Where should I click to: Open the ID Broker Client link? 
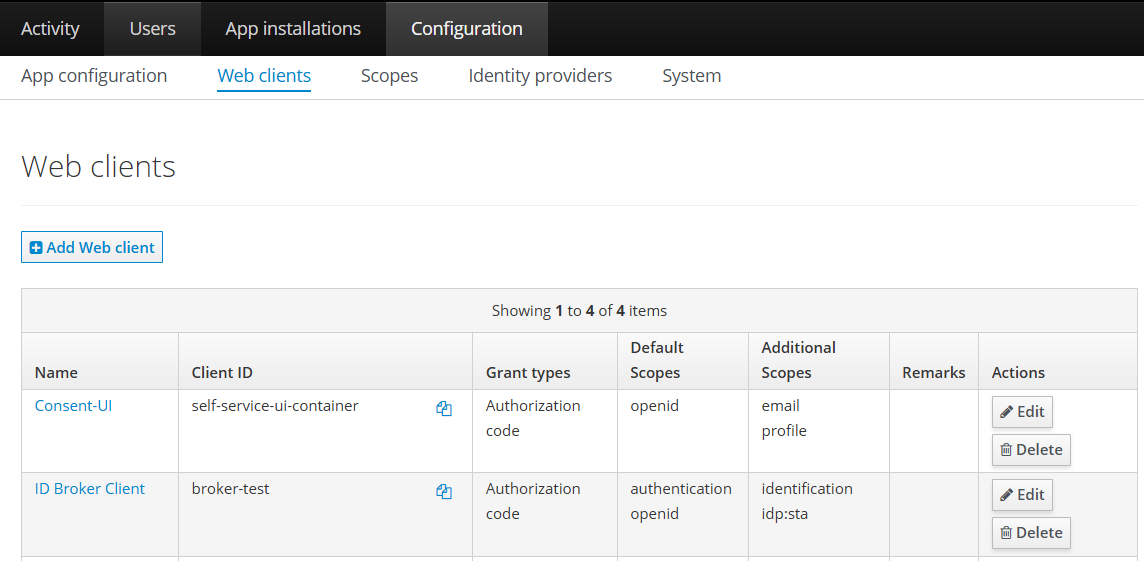90,488
